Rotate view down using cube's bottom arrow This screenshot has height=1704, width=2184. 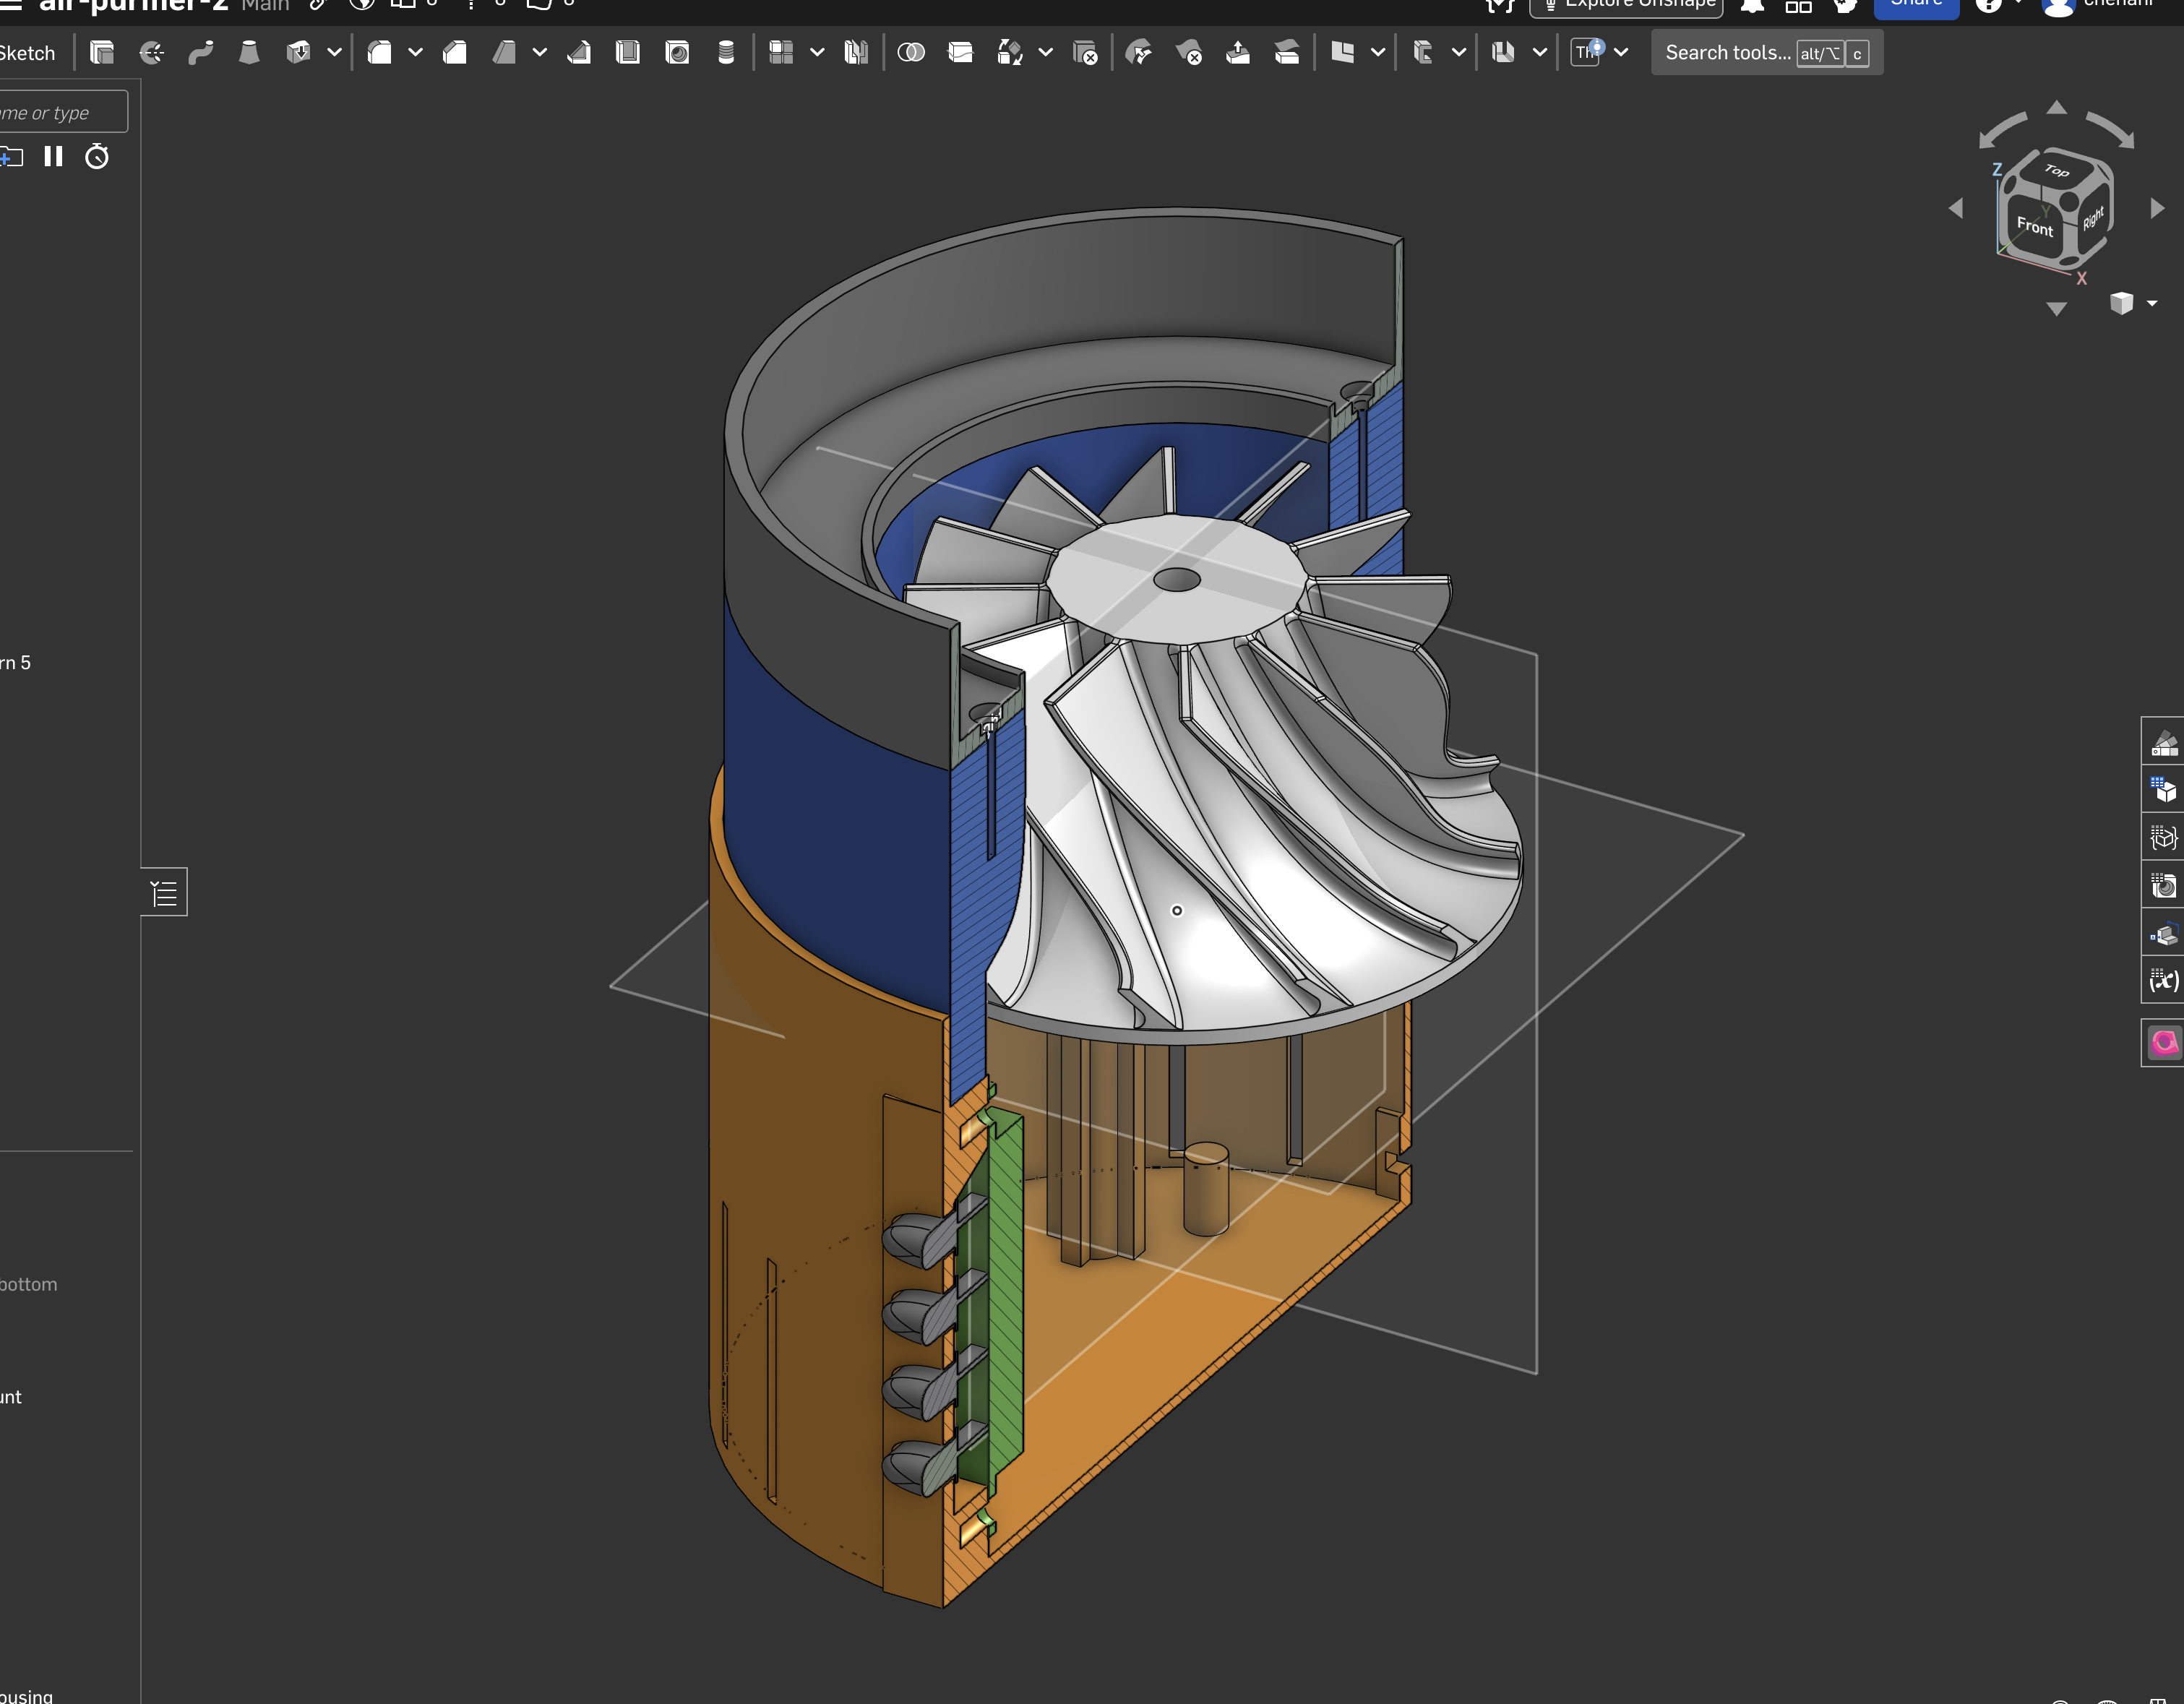click(x=2057, y=309)
